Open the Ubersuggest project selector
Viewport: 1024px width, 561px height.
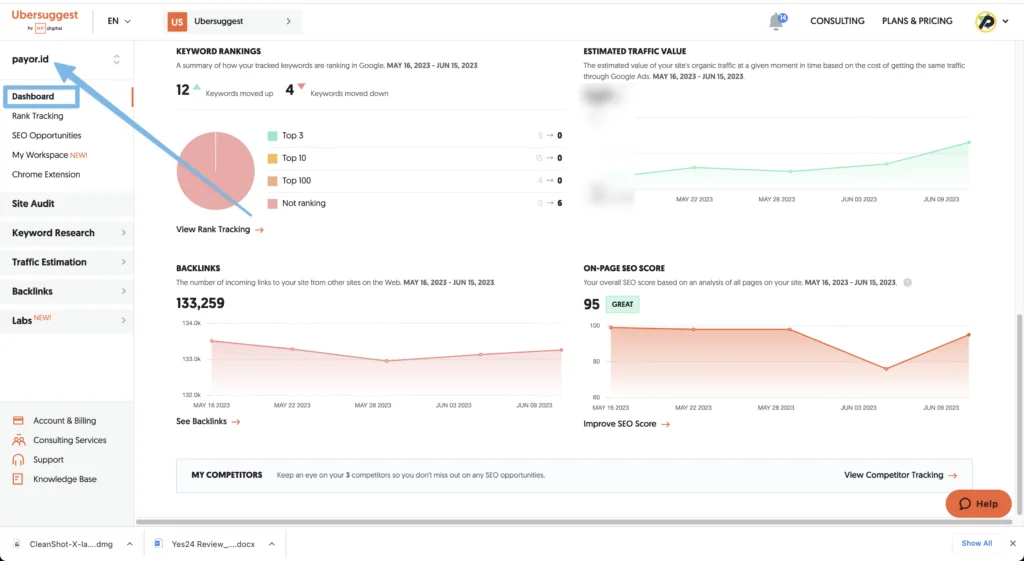[234, 22]
